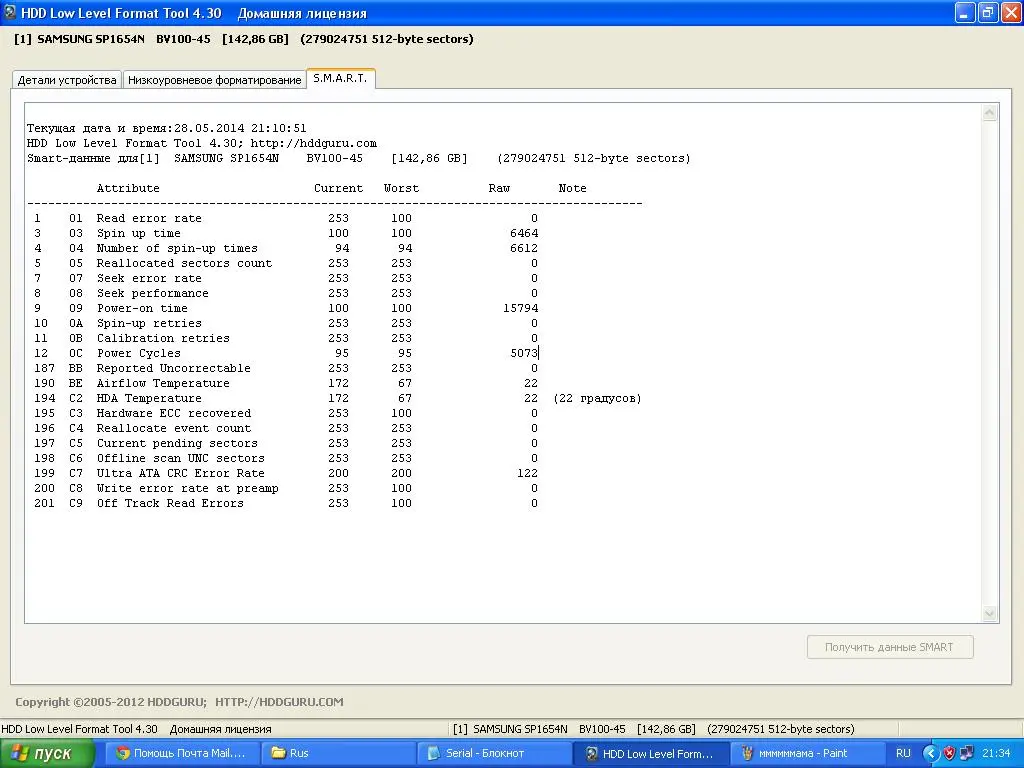Click the Airflow Temperature row
This screenshot has height=768, width=1024.
click(x=286, y=383)
